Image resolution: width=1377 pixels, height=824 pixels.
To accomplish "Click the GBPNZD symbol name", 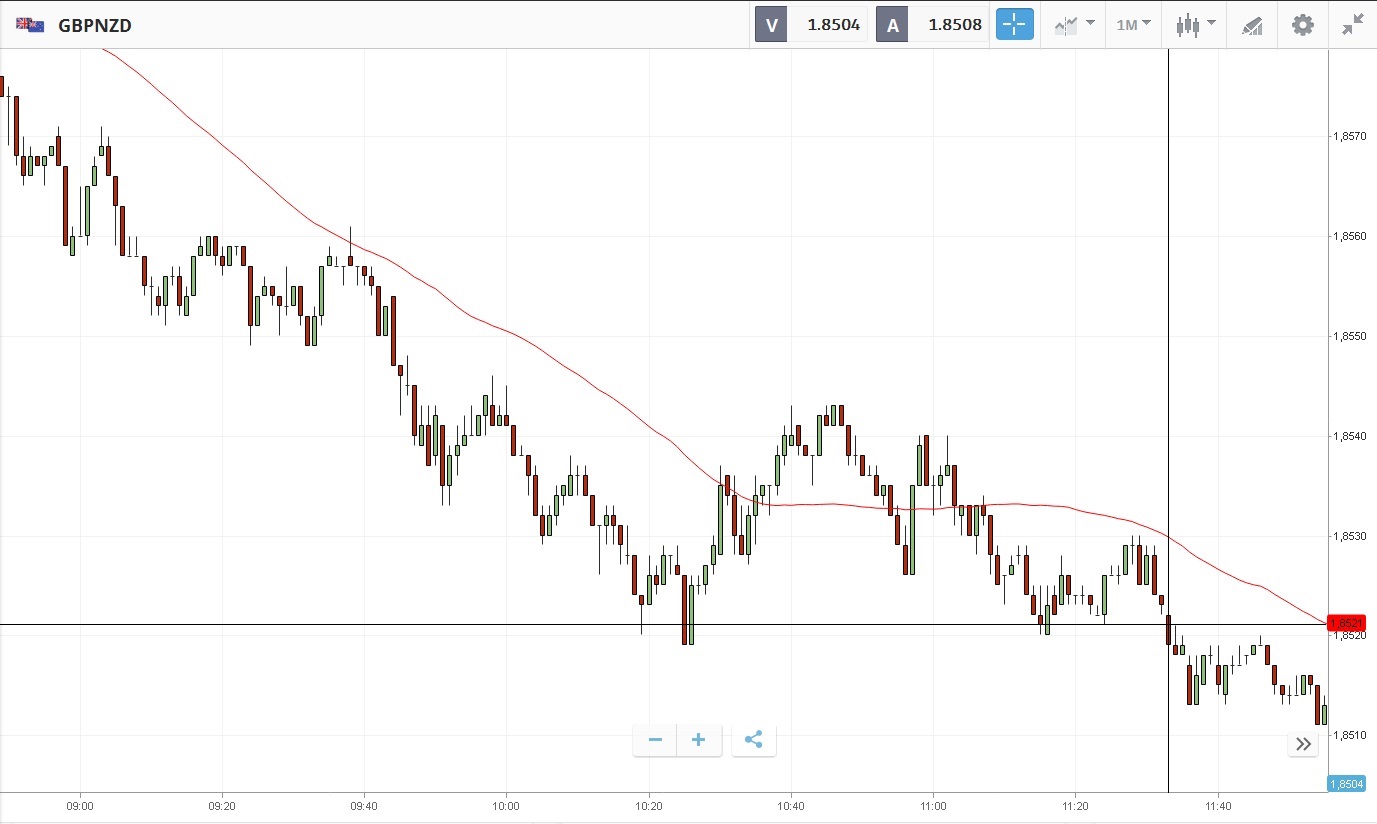I will pos(95,25).
